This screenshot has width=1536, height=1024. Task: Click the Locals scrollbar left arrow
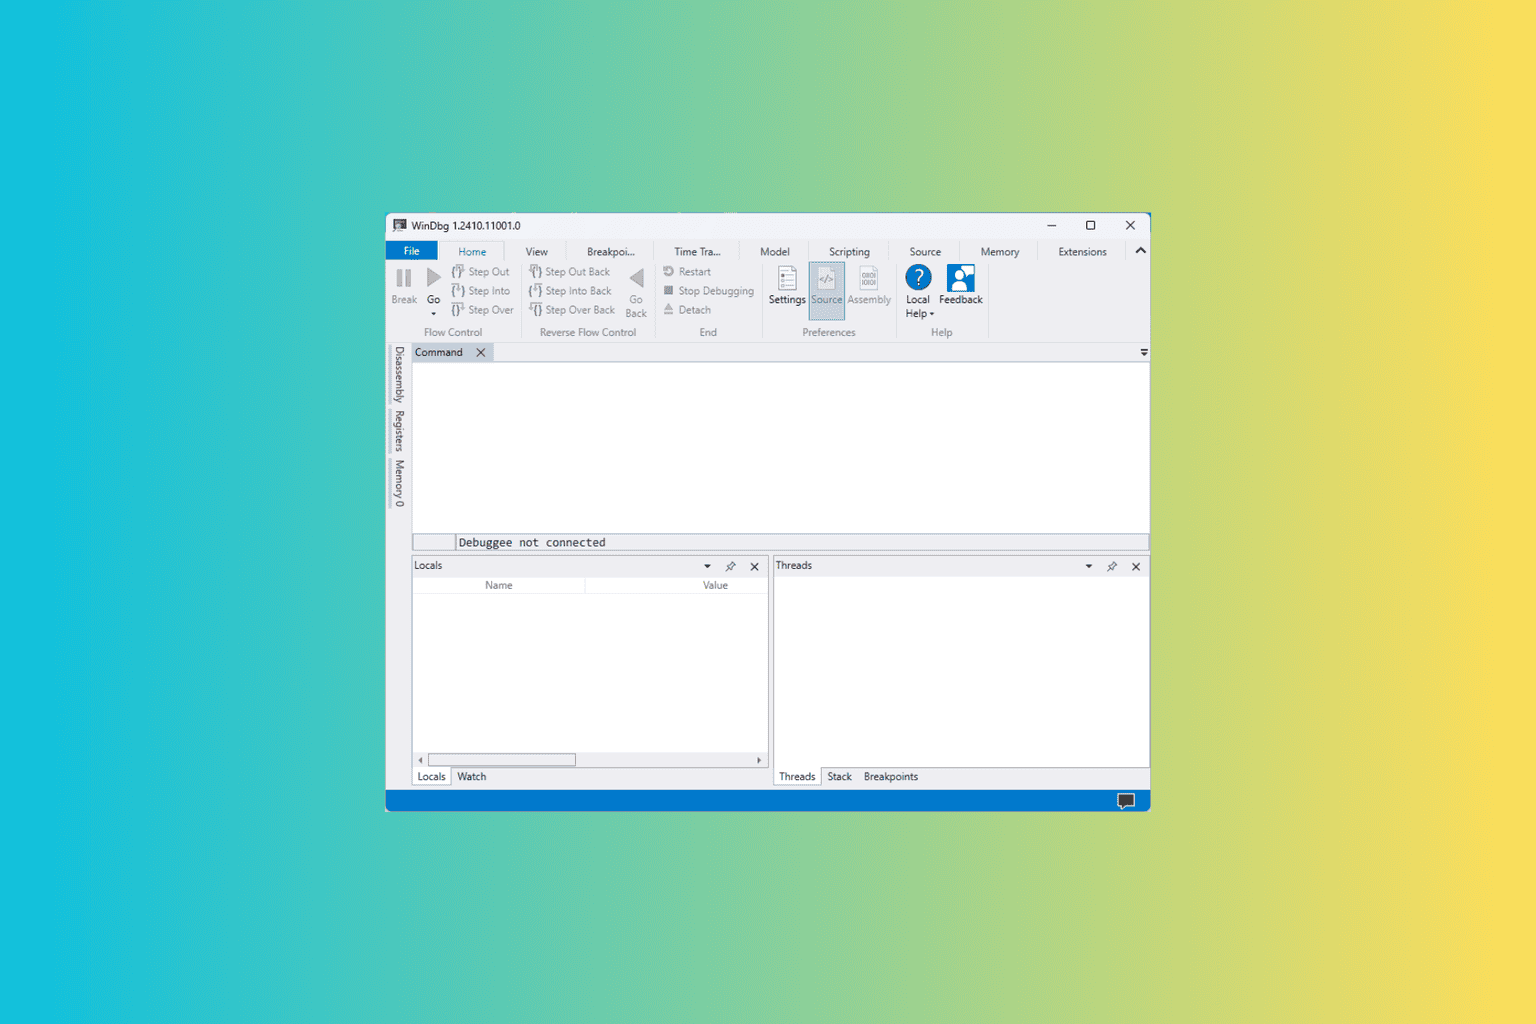[x=420, y=760]
